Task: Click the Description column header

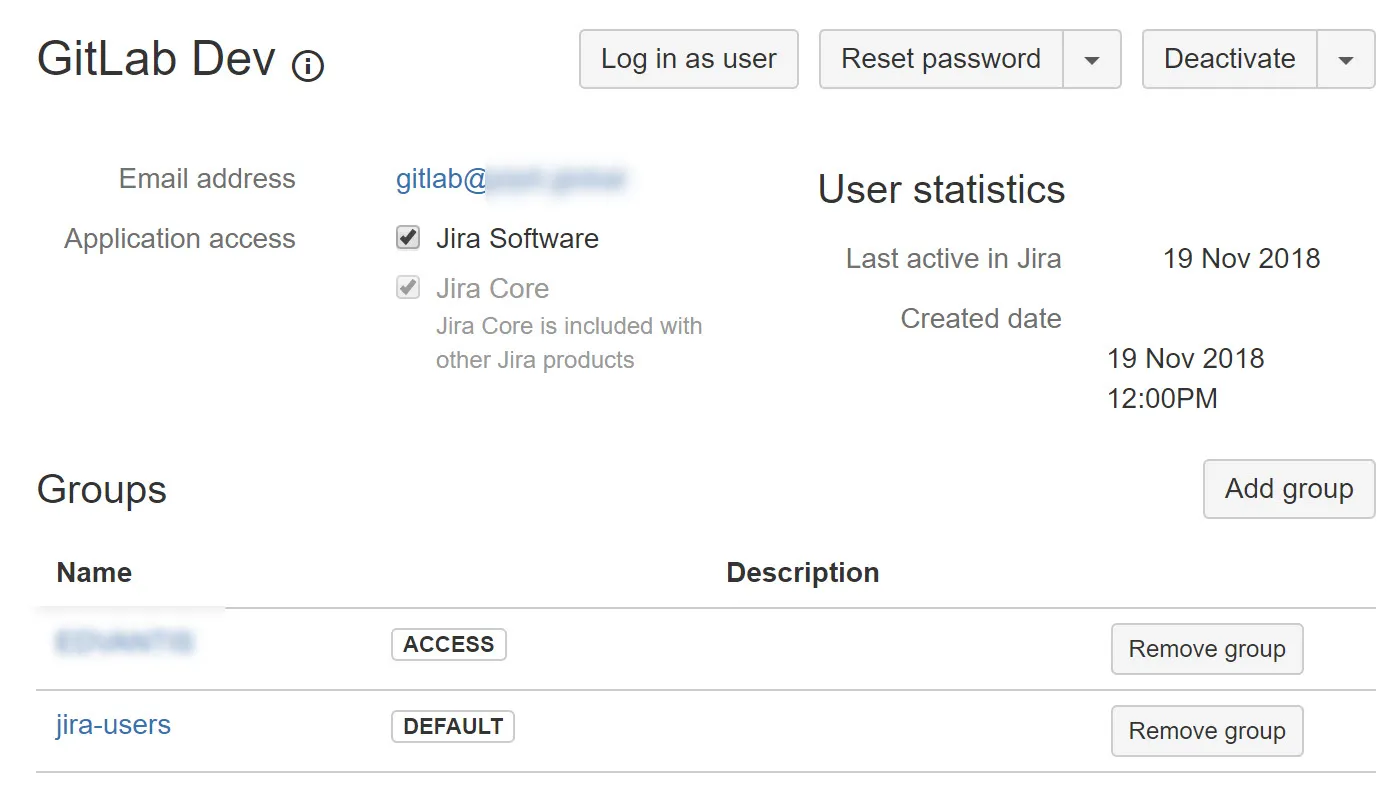Action: click(x=803, y=572)
